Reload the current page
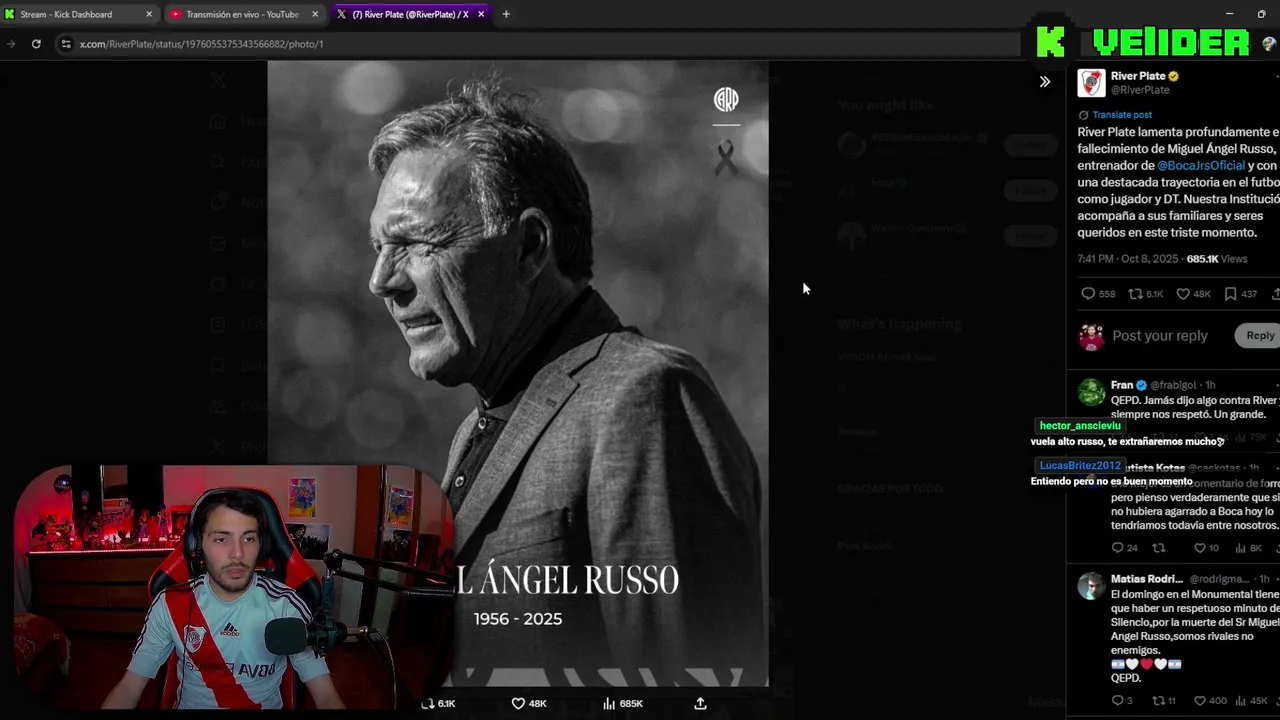Screen dimensions: 1280x720 [36, 44]
